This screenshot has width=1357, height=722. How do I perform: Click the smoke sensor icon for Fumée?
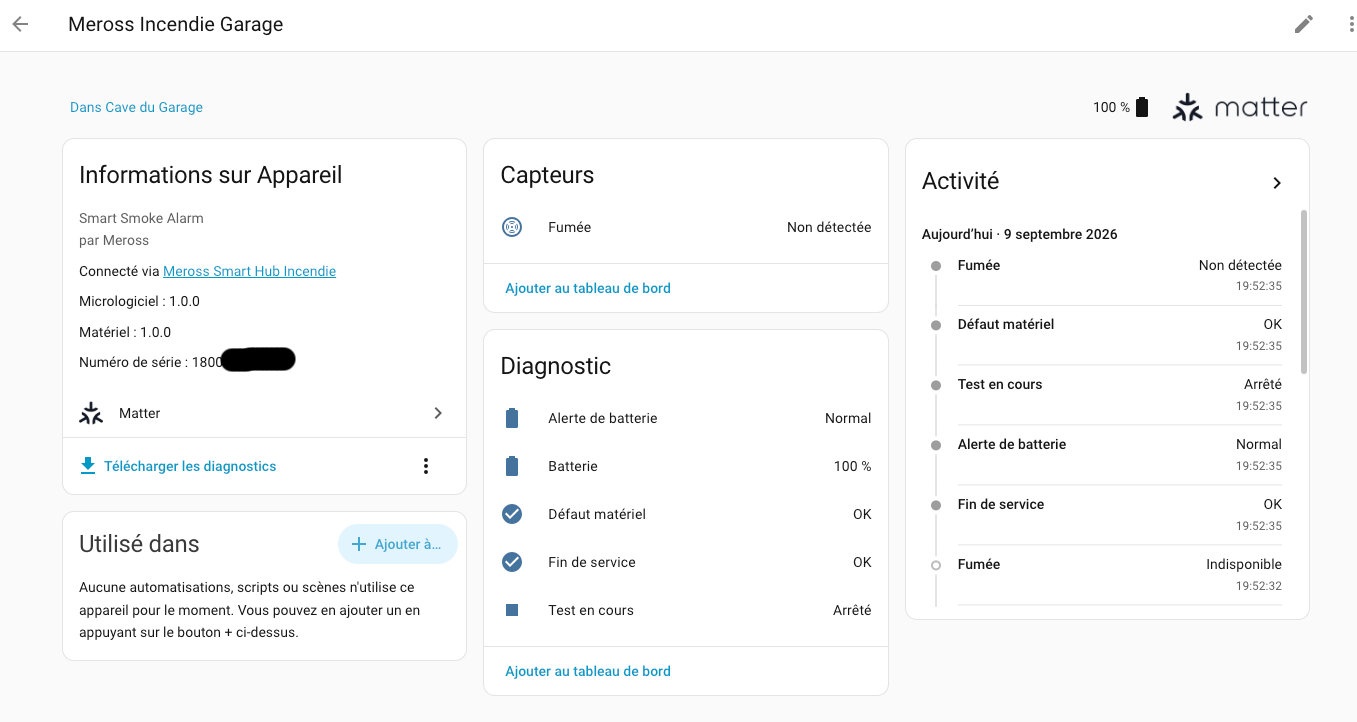(x=511, y=227)
